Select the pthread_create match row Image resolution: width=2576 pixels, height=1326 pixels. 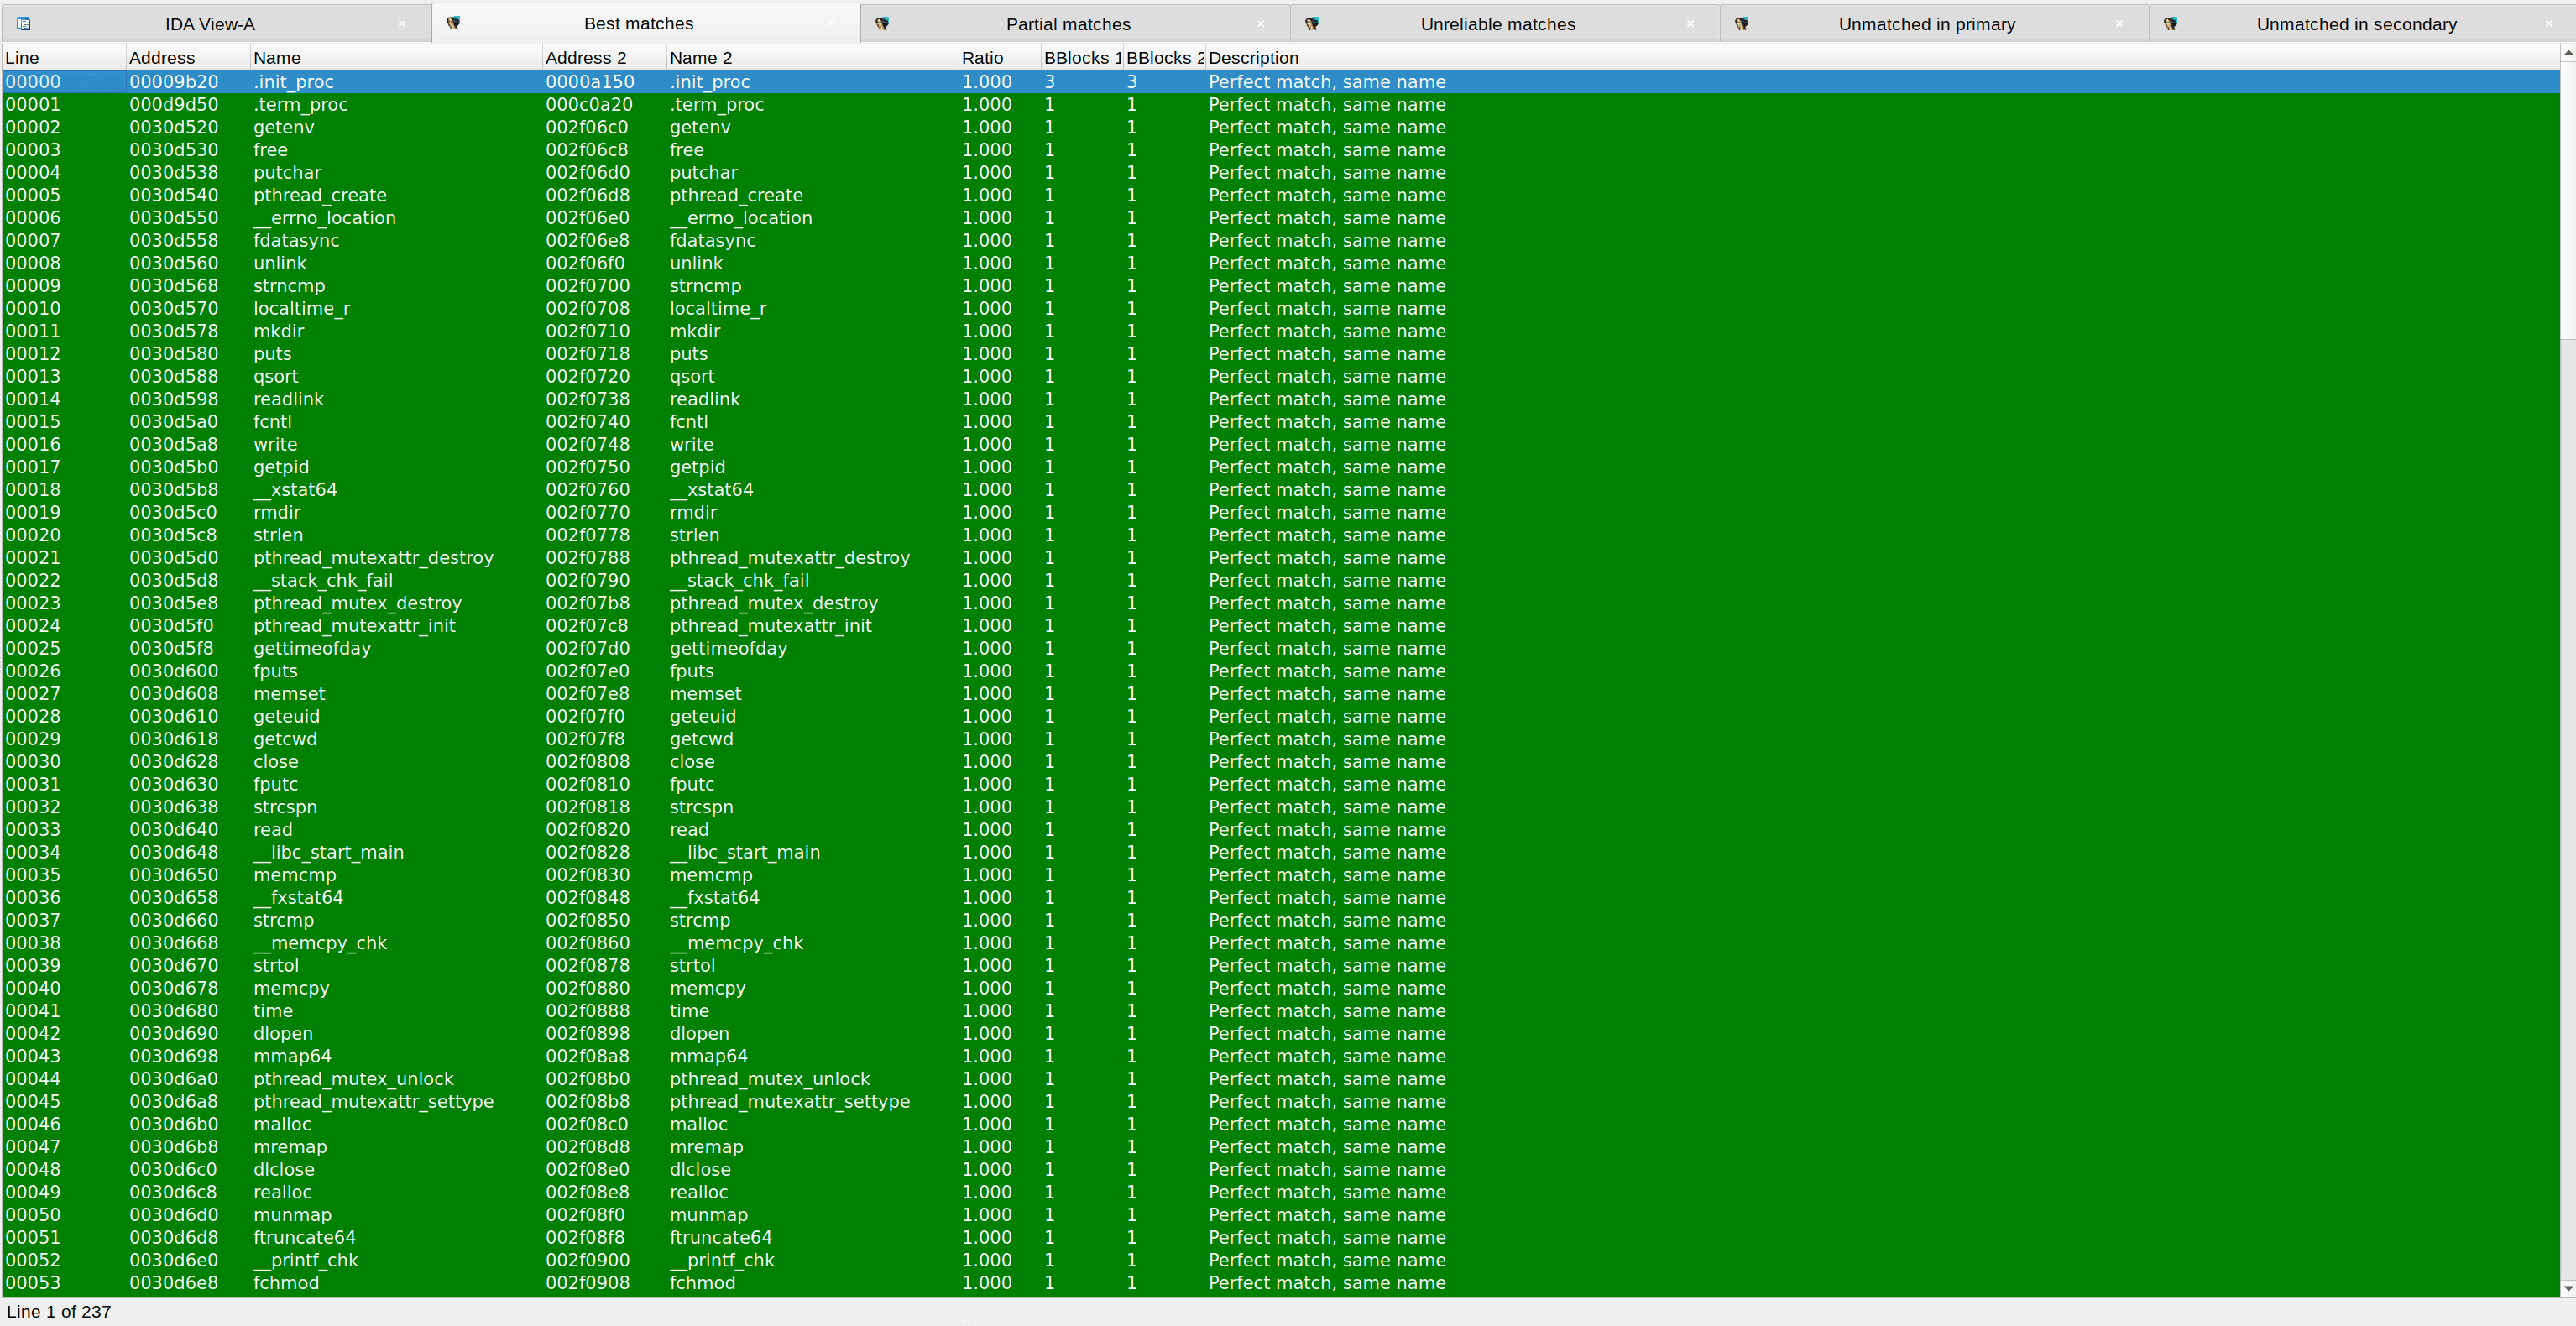(320, 195)
